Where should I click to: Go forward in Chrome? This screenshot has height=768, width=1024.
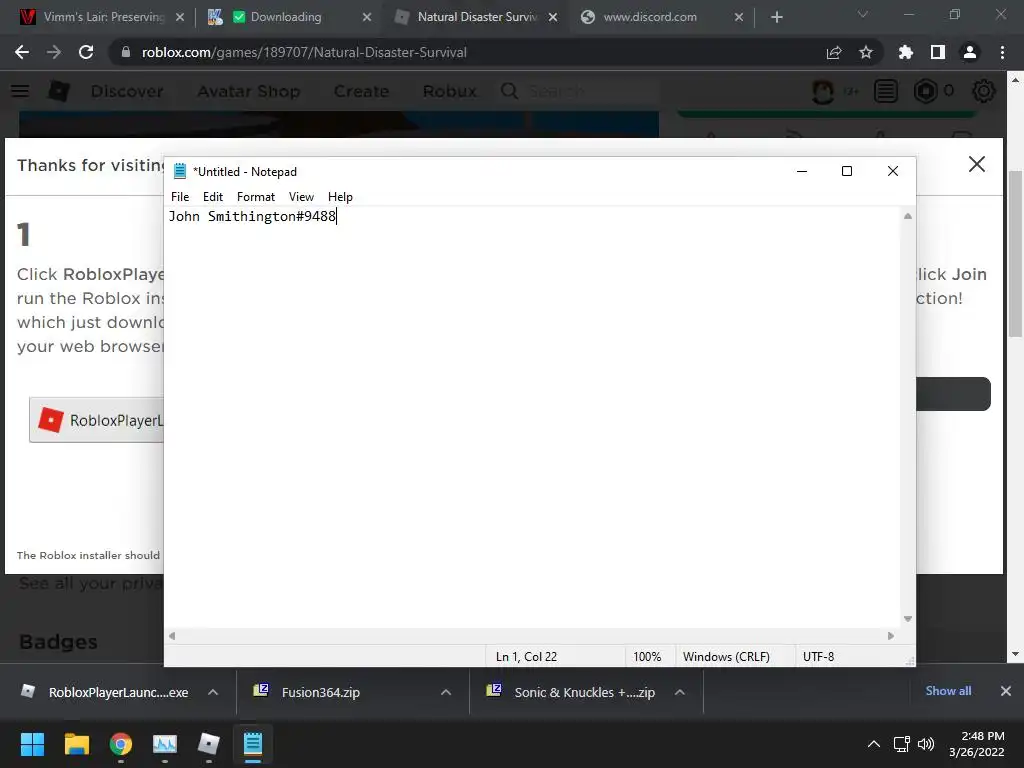[54, 52]
